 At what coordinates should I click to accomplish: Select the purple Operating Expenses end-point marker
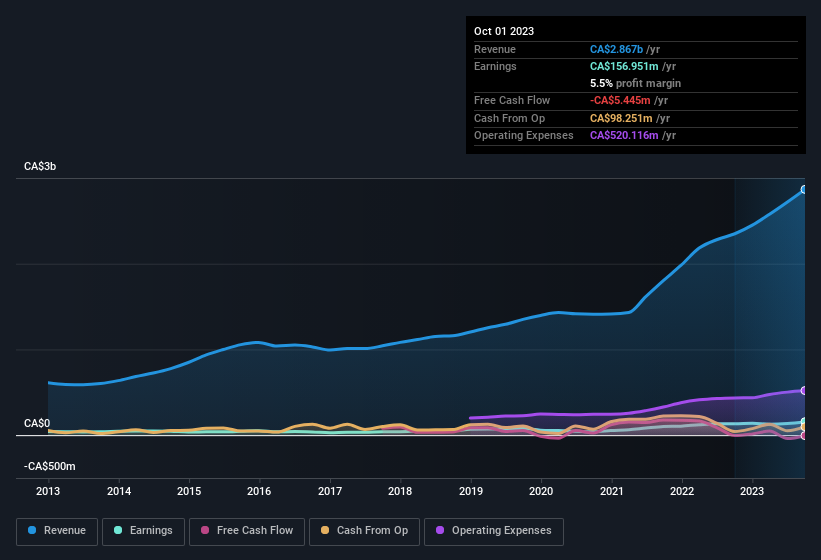click(x=804, y=390)
